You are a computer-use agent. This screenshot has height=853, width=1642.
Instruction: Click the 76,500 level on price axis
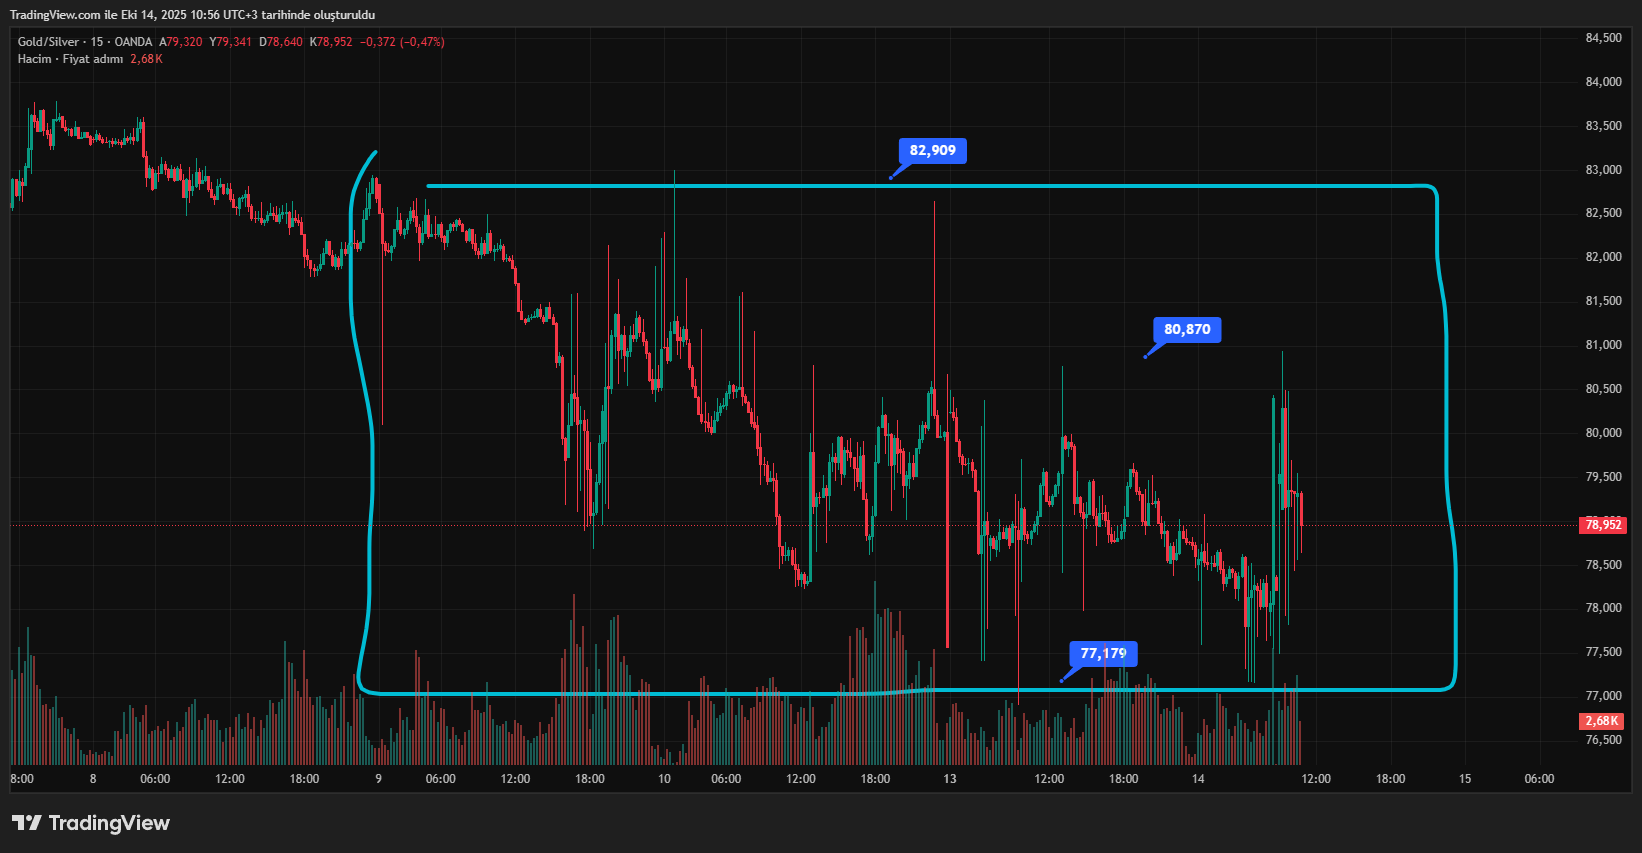[1603, 740]
